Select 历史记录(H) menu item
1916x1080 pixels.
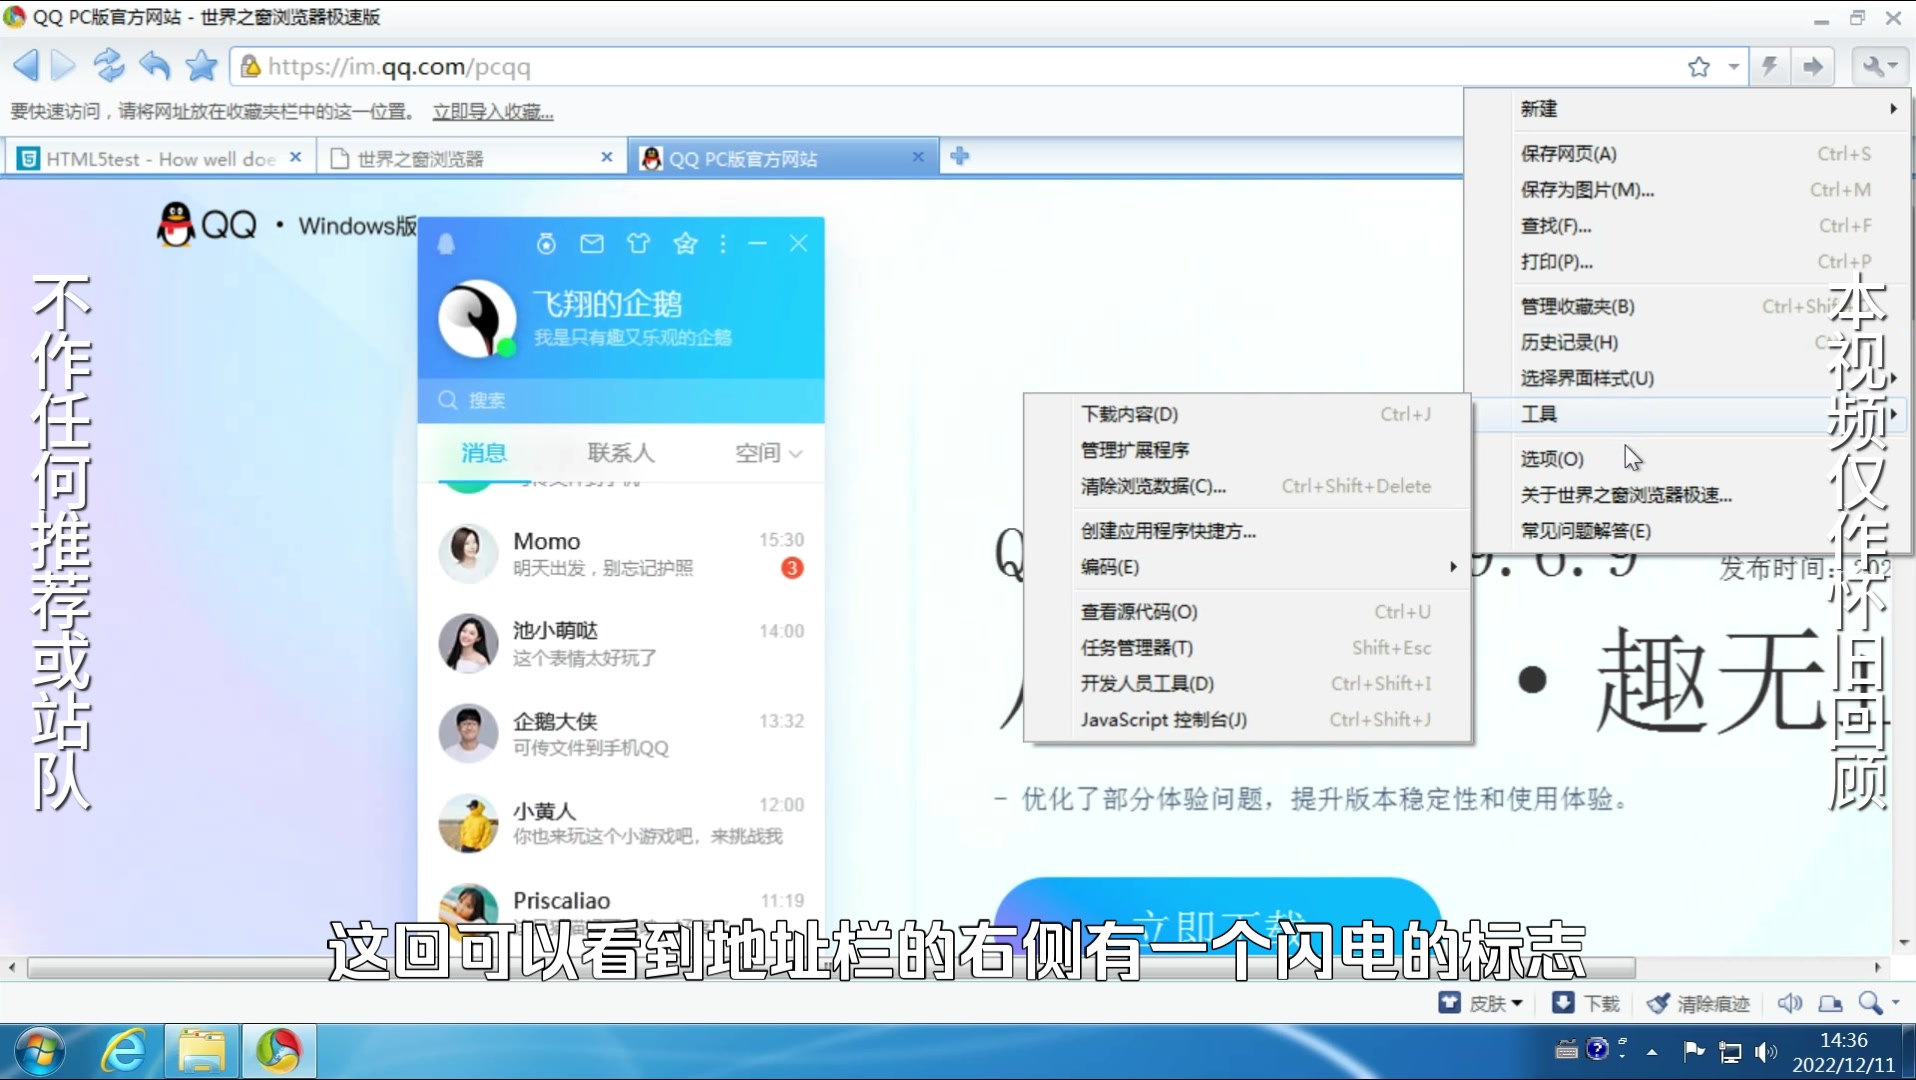tap(1687, 342)
